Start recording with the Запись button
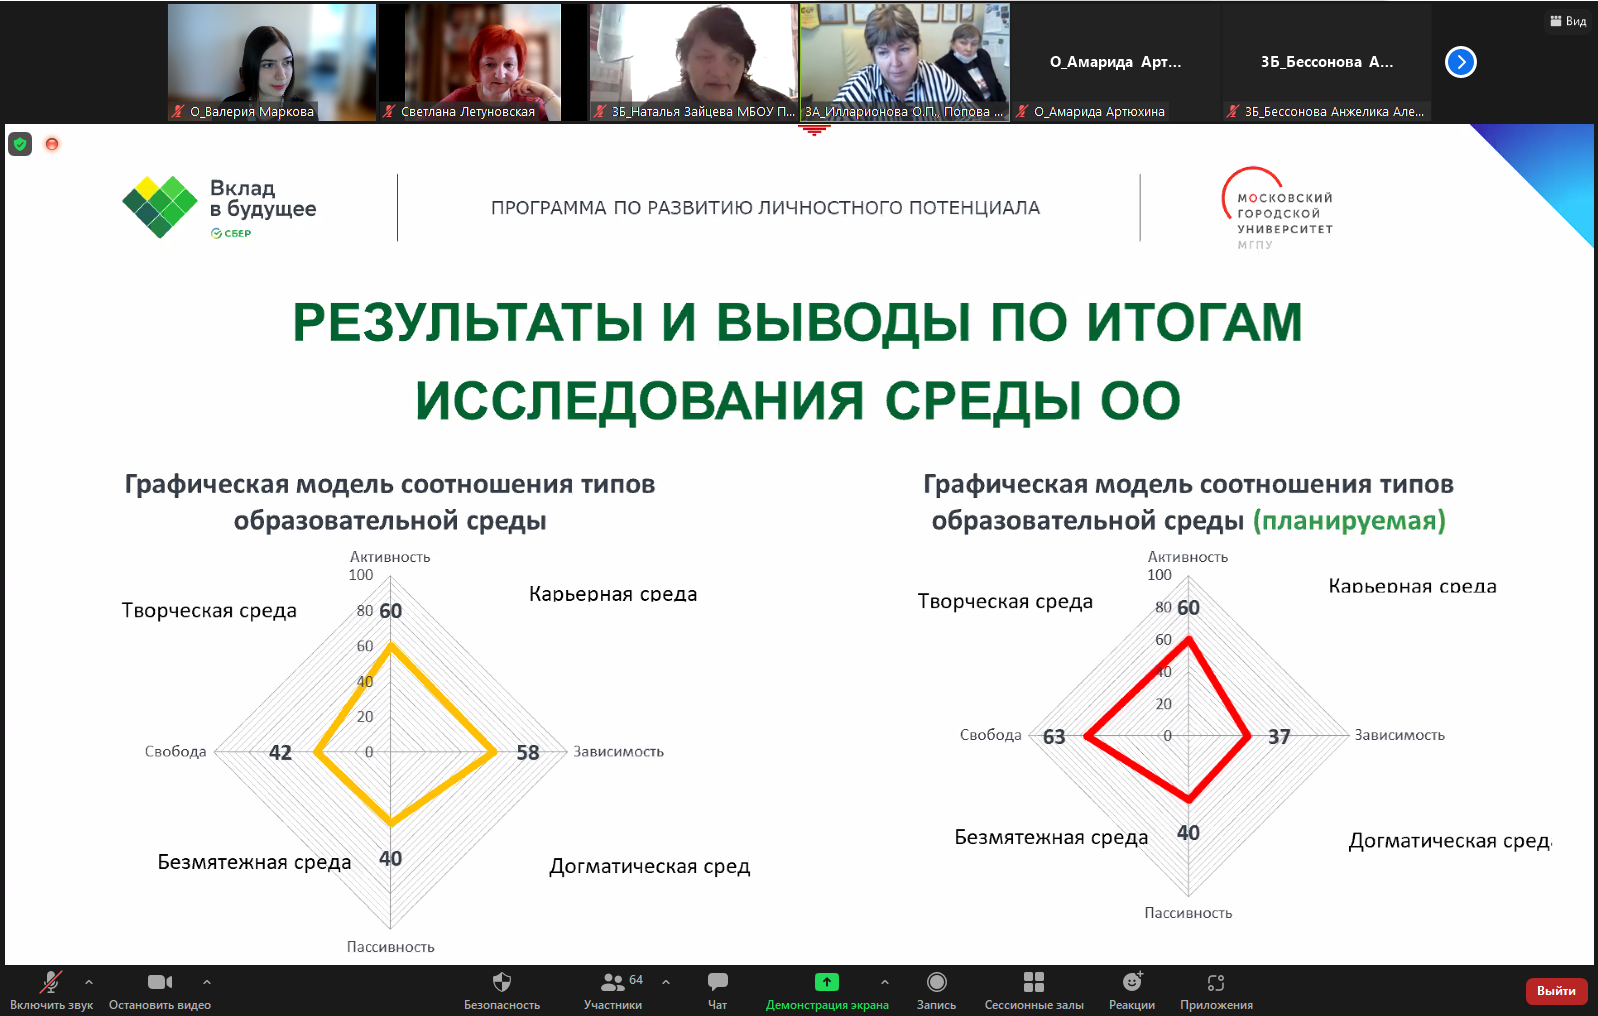The width and height of the screenshot is (1598, 1016). [936, 983]
